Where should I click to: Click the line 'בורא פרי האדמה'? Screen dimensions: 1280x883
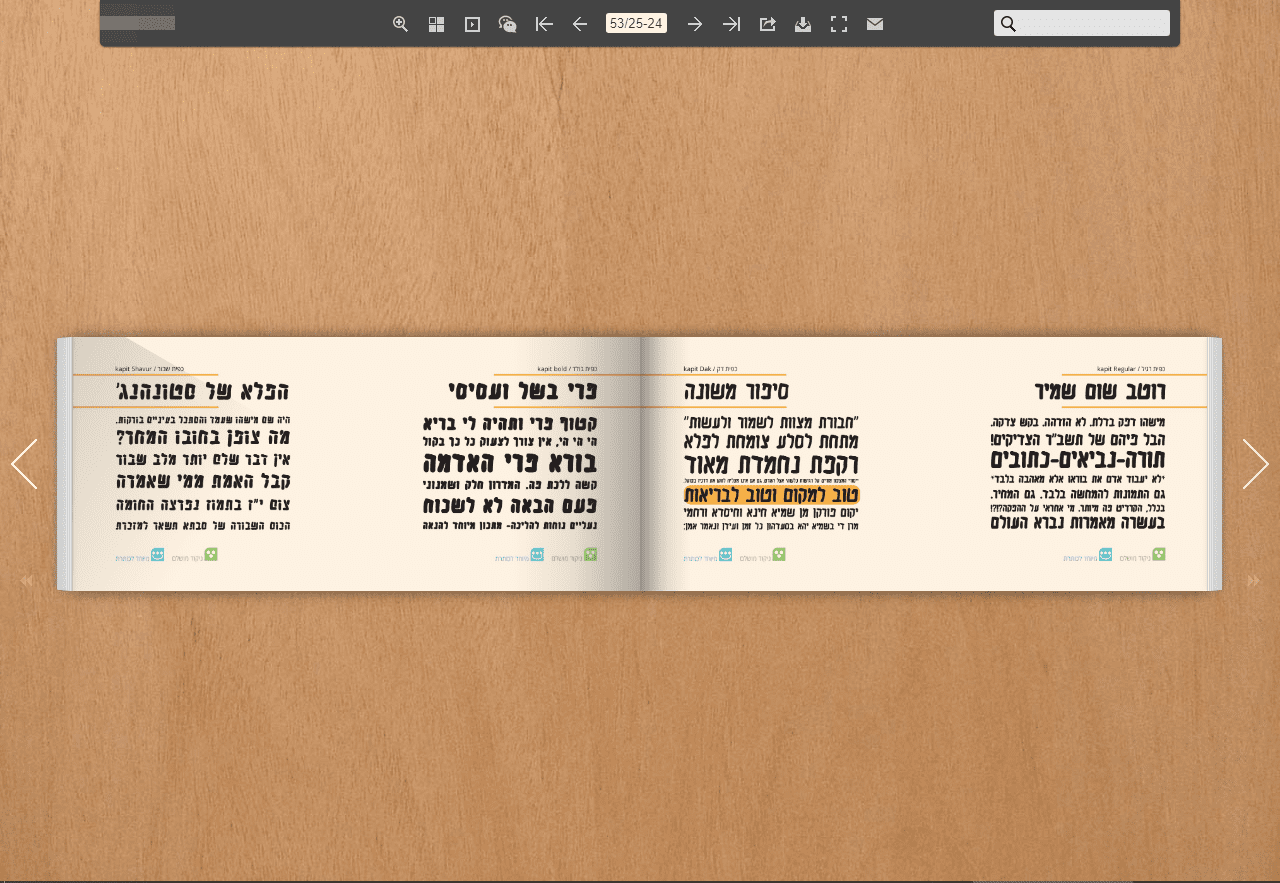pyautogui.click(x=510, y=464)
